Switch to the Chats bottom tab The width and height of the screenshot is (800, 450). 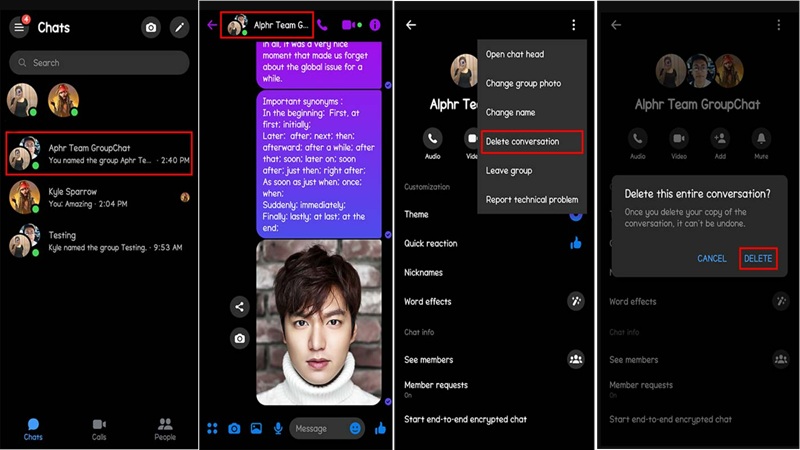[33, 429]
